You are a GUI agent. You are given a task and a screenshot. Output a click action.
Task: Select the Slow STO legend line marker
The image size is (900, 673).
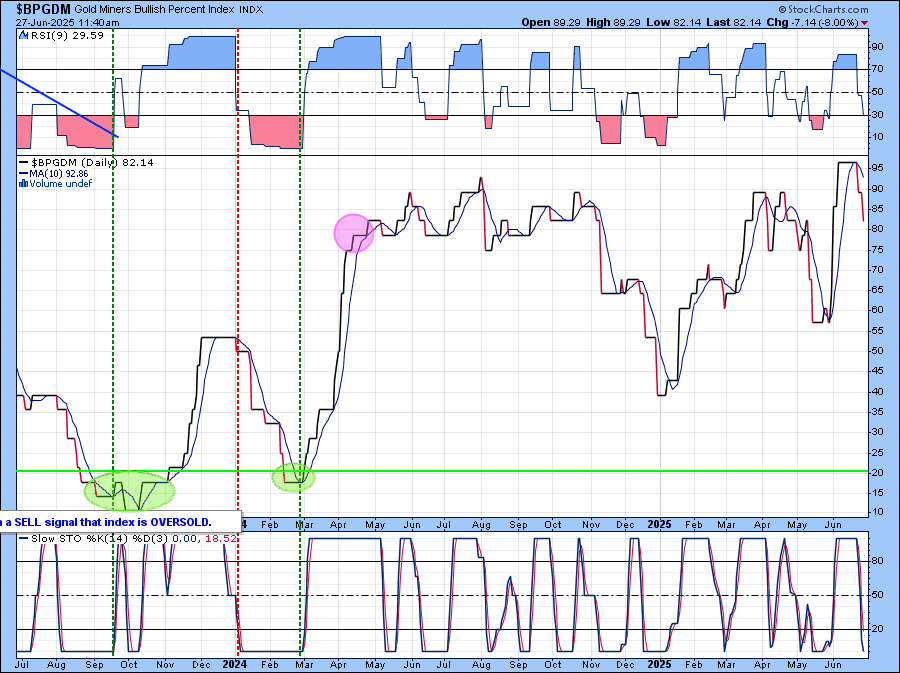24,541
